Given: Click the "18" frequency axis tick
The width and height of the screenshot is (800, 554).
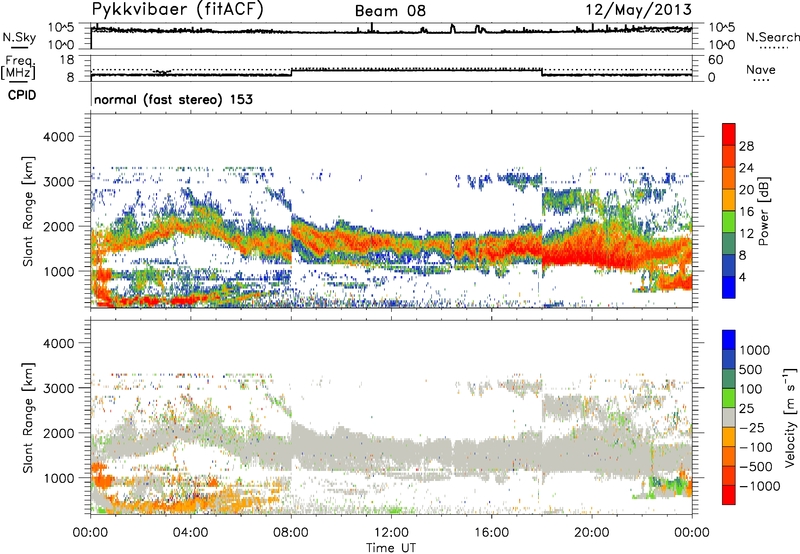Looking at the screenshot, I should tap(67, 60).
